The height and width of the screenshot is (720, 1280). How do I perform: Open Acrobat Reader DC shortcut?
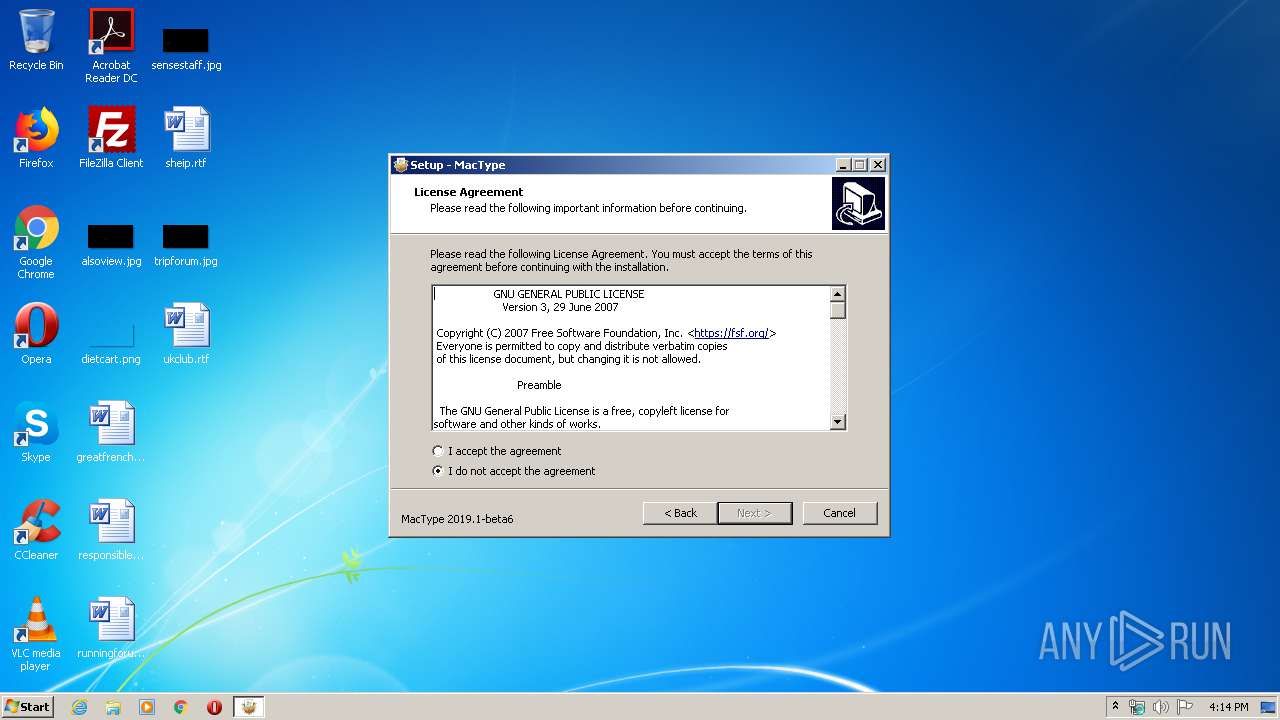[x=111, y=45]
